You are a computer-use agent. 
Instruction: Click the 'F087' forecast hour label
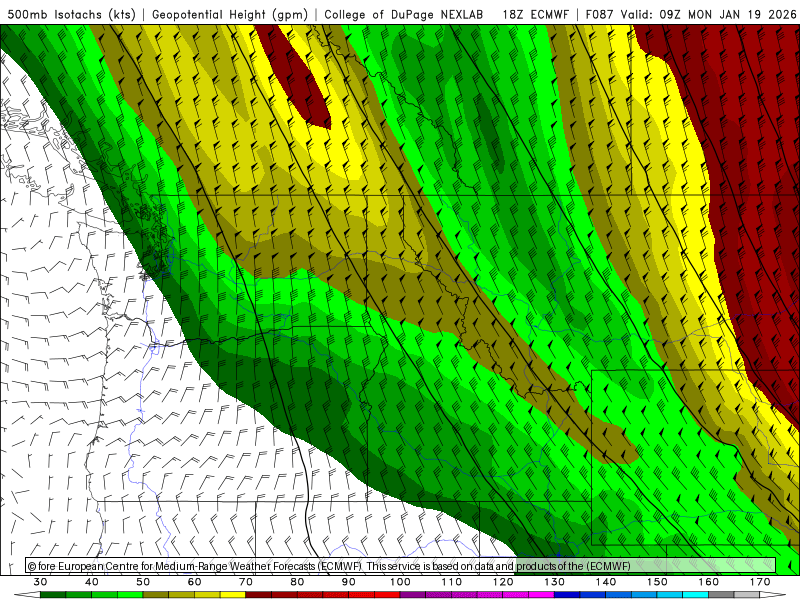[599, 14]
